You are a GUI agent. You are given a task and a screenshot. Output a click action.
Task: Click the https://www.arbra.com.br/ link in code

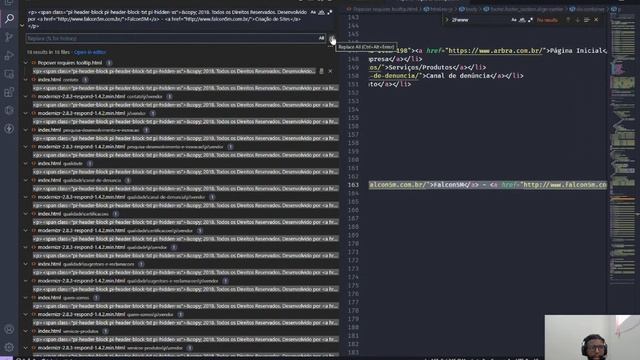tap(496, 51)
